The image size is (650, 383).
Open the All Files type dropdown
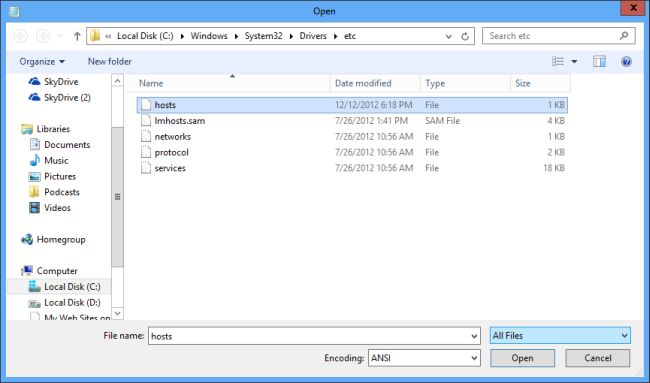560,335
